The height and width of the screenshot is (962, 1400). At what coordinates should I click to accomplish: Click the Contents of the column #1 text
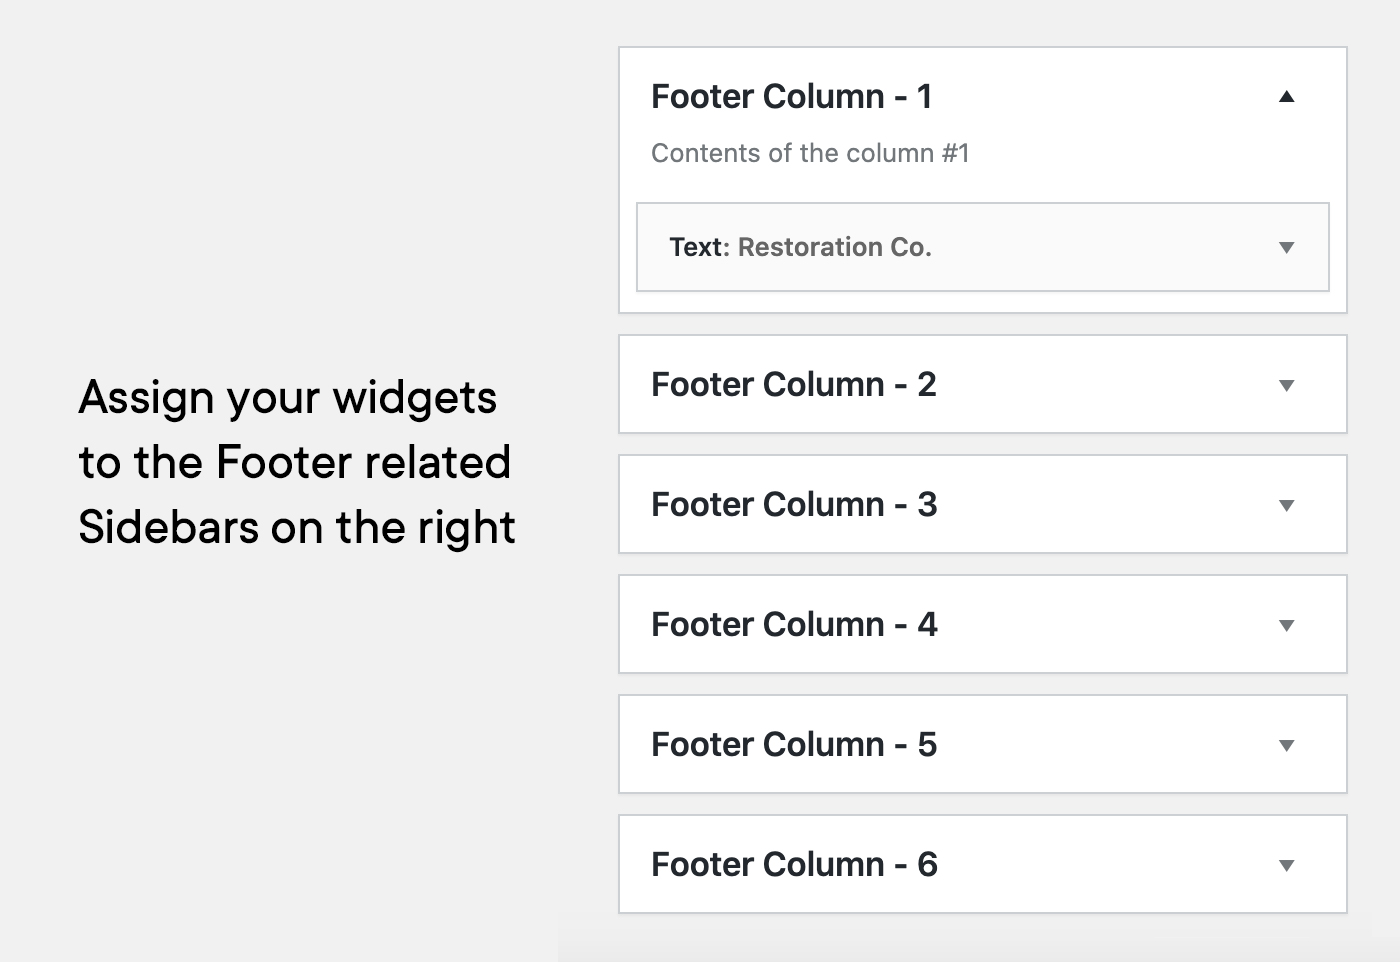click(811, 153)
